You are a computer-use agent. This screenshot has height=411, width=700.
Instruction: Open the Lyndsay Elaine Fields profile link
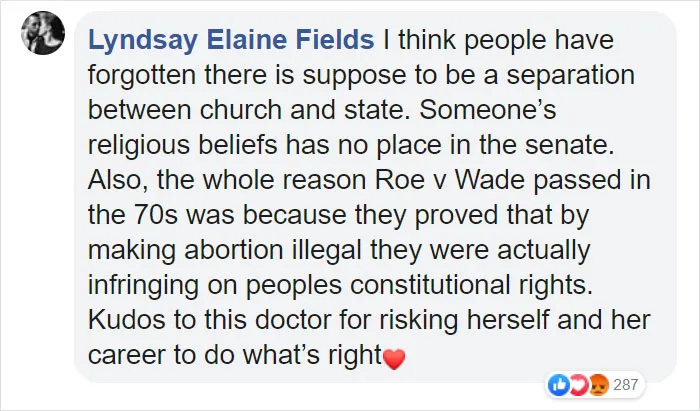pos(231,39)
